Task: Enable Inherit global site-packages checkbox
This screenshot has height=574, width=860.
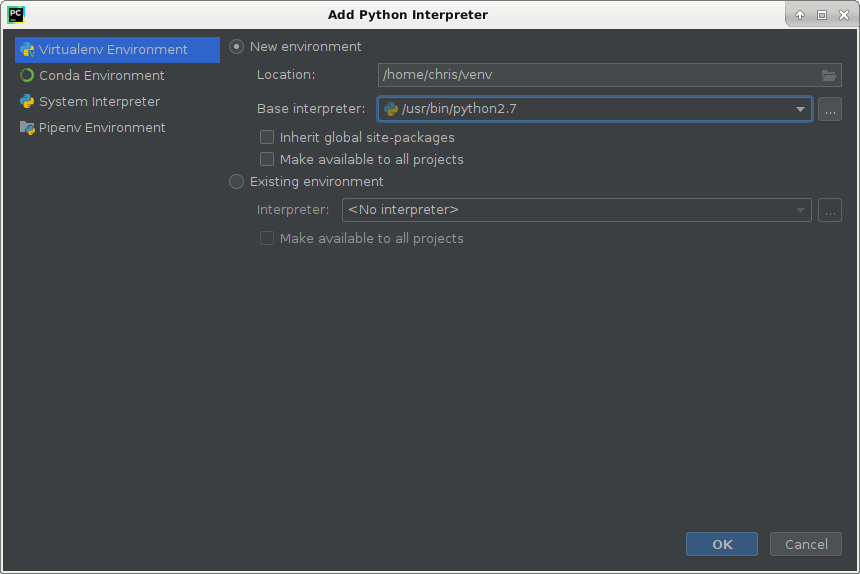Action: (267, 137)
